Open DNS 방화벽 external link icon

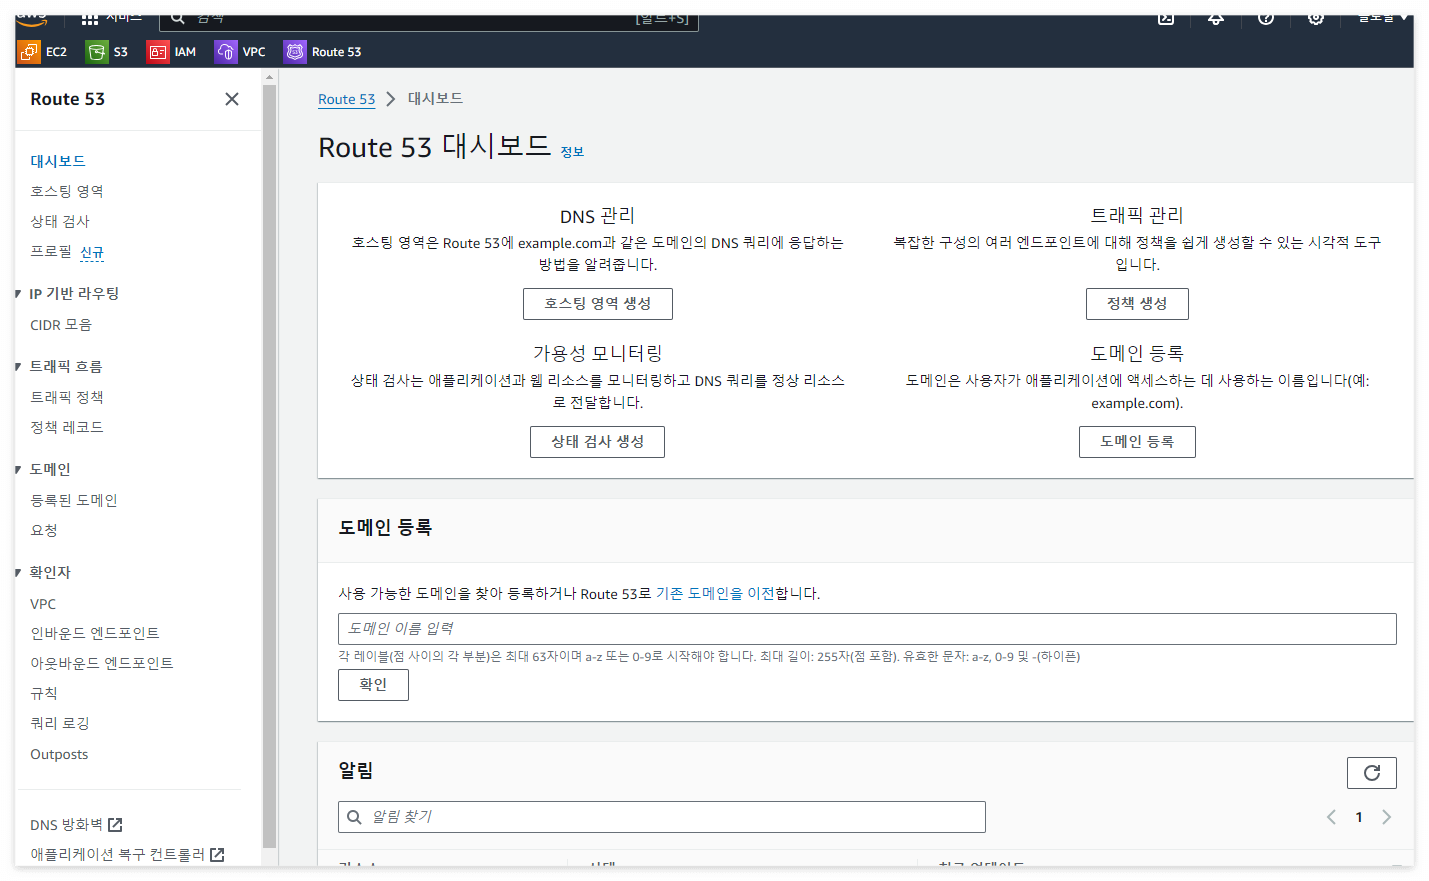115,825
